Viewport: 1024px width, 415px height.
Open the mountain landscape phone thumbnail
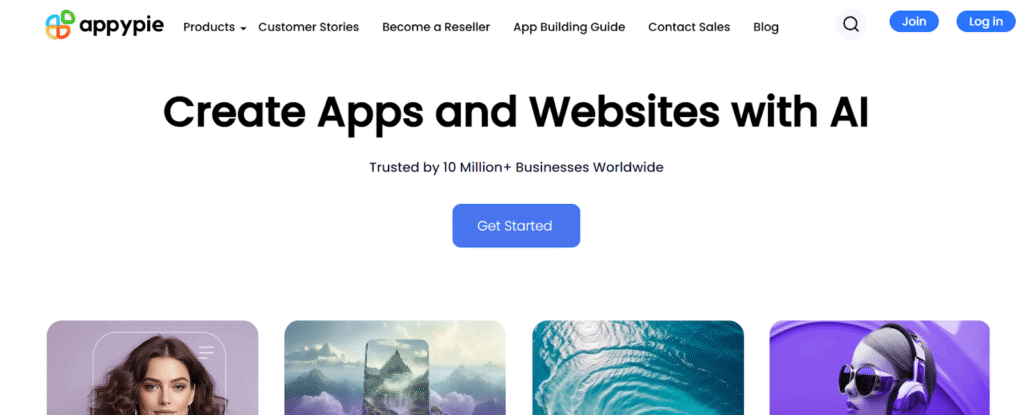point(394,367)
